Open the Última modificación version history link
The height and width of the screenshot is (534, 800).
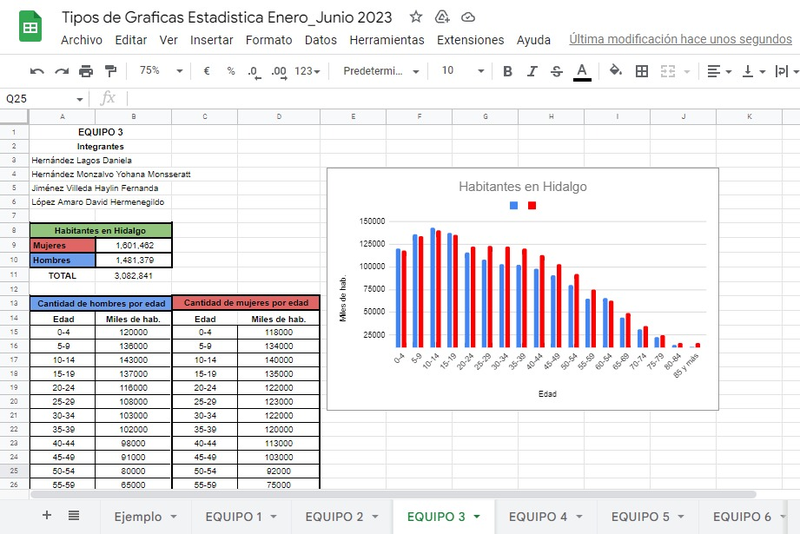click(x=680, y=39)
